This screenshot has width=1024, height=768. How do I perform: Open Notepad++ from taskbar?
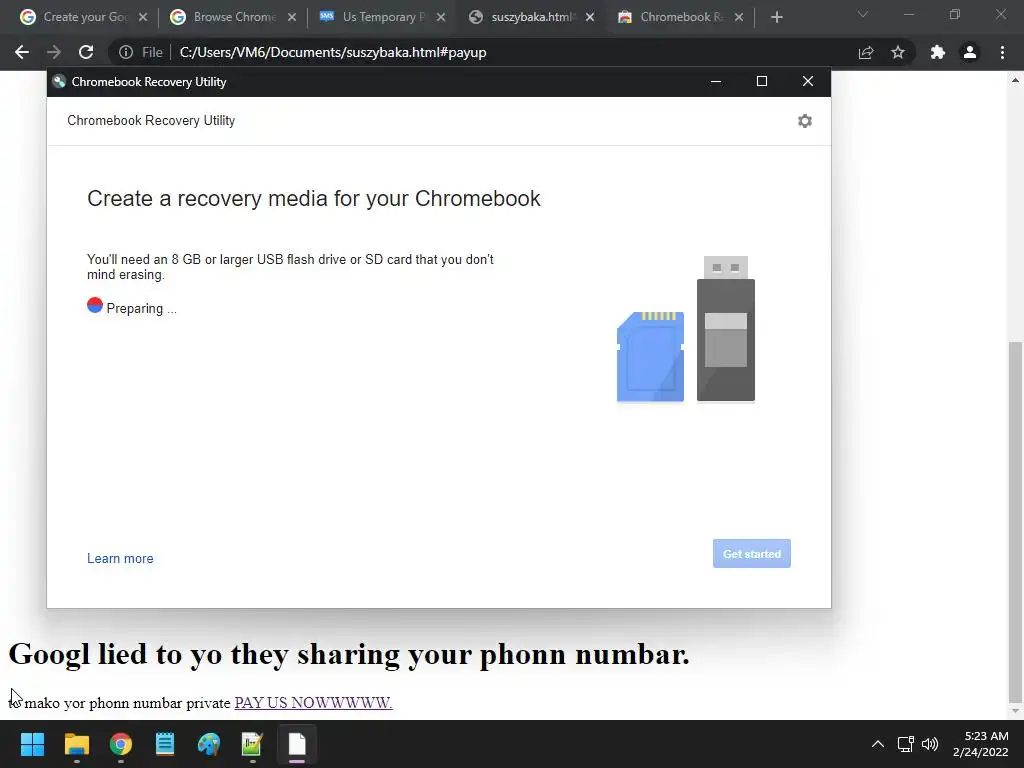(x=252, y=744)
